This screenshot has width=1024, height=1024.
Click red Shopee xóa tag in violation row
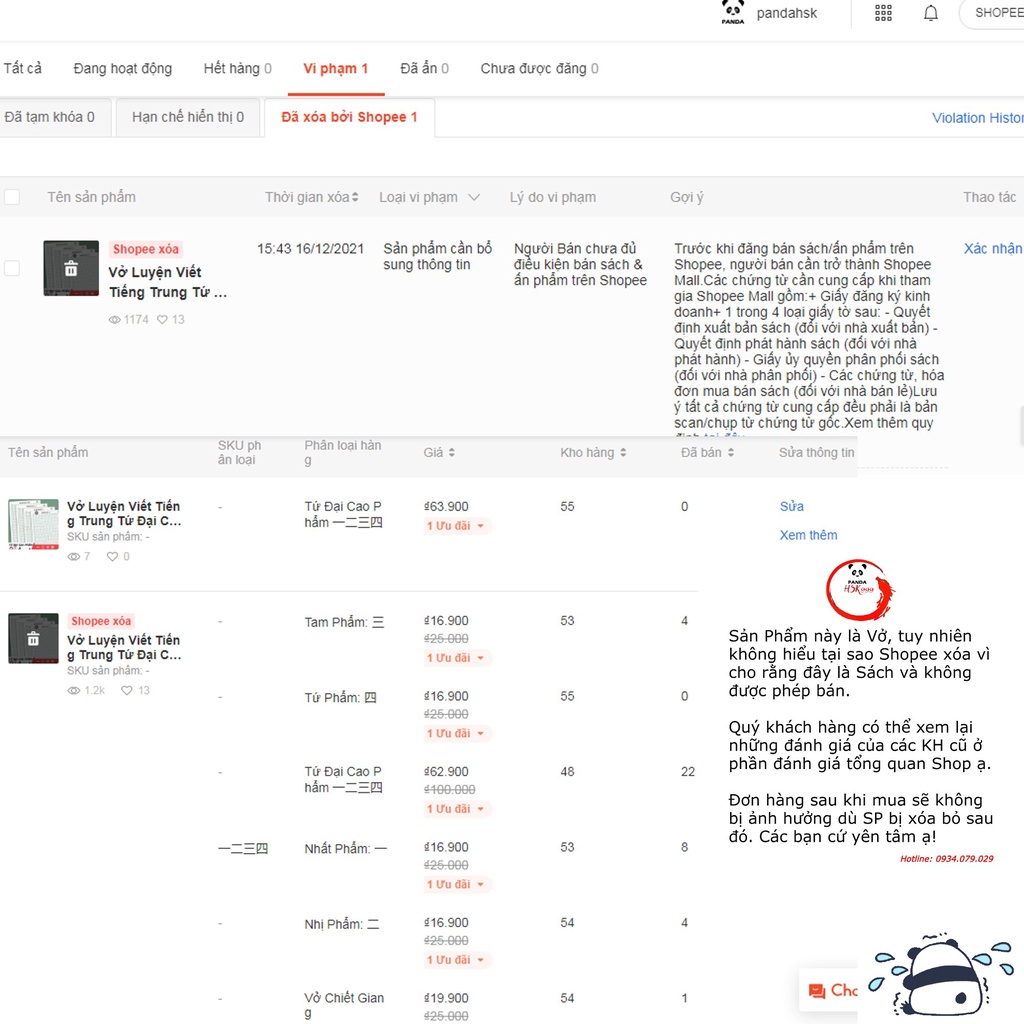(x=146, y=249)
